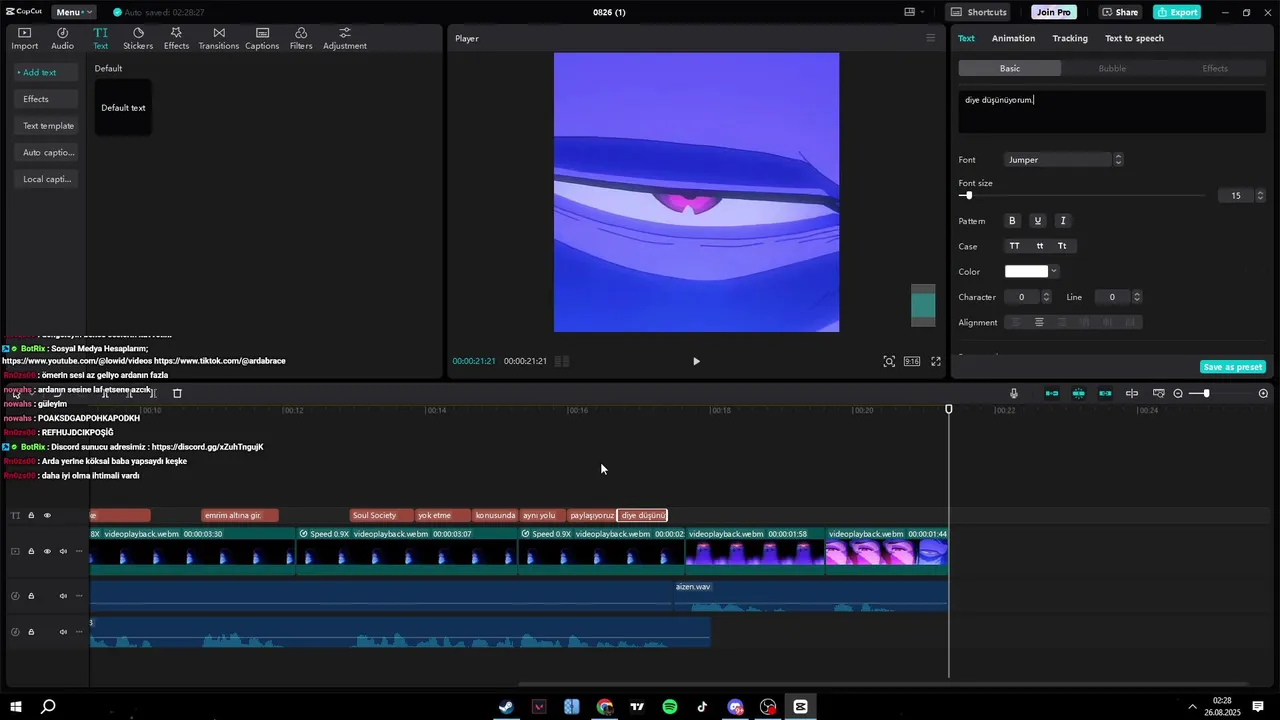Toggle italic text pattern
This screenshot has height=720, width=1280.
[1062, 221]
